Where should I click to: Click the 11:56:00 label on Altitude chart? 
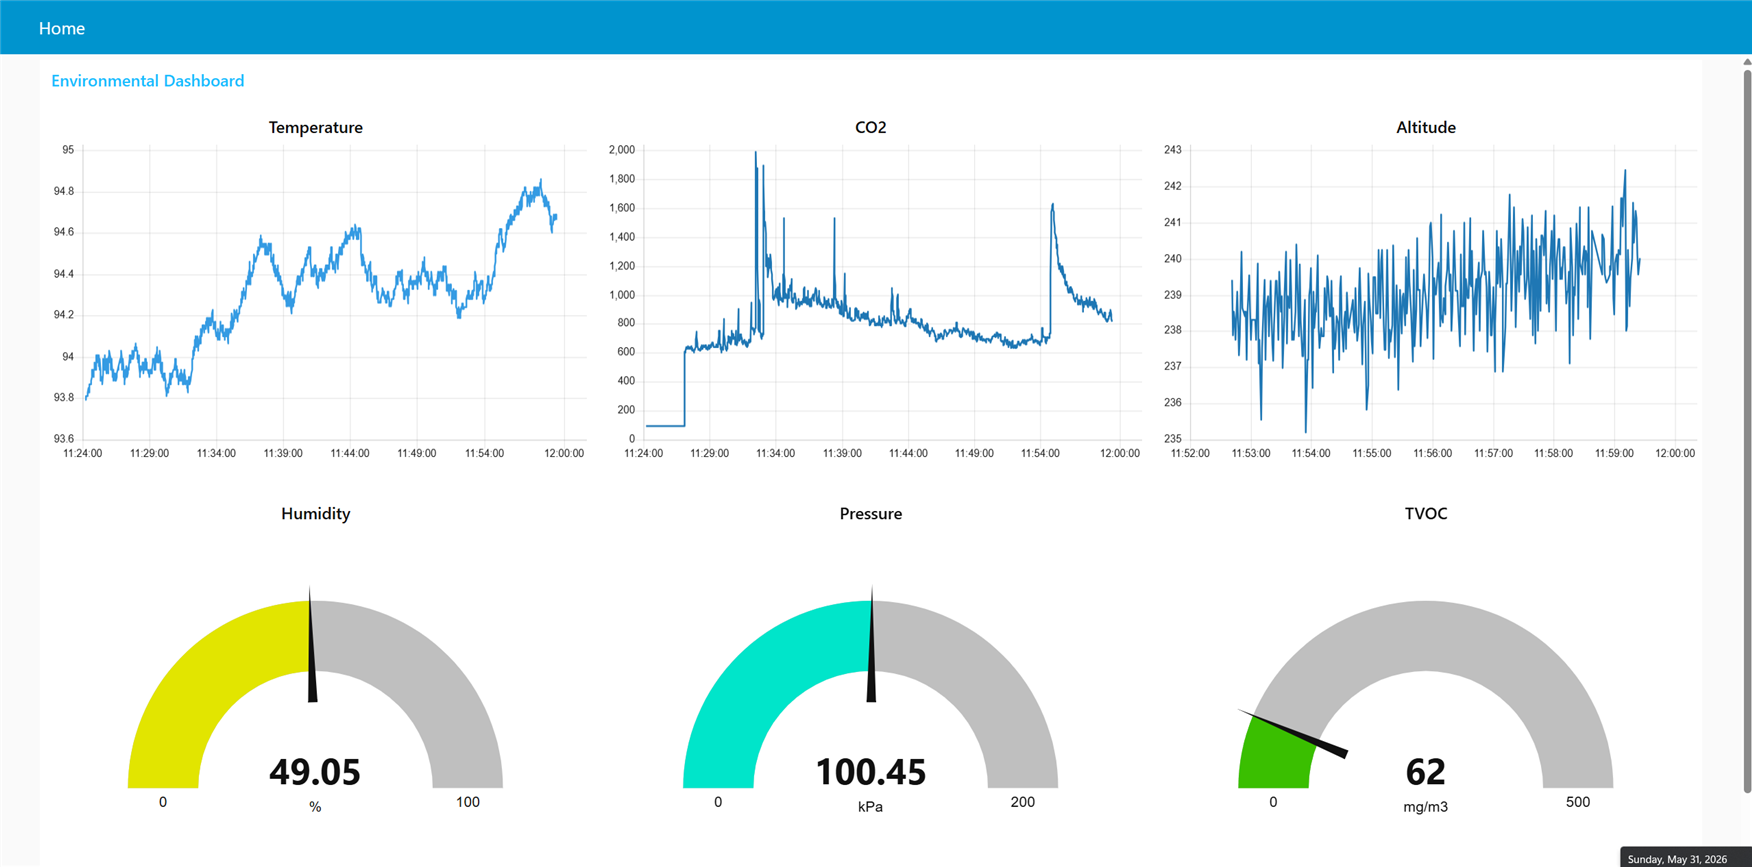tap(1432, 453)
